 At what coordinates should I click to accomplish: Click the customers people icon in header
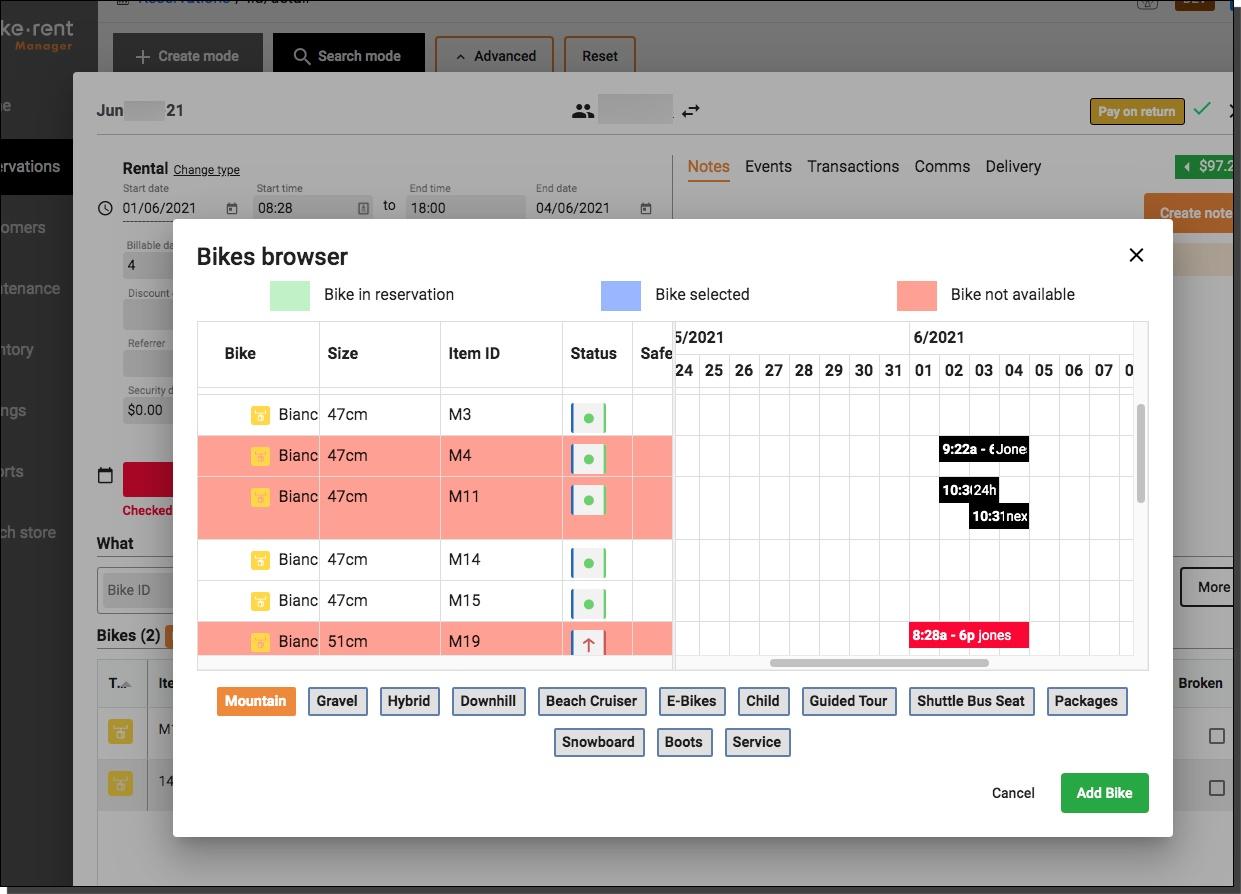point(583,111)
